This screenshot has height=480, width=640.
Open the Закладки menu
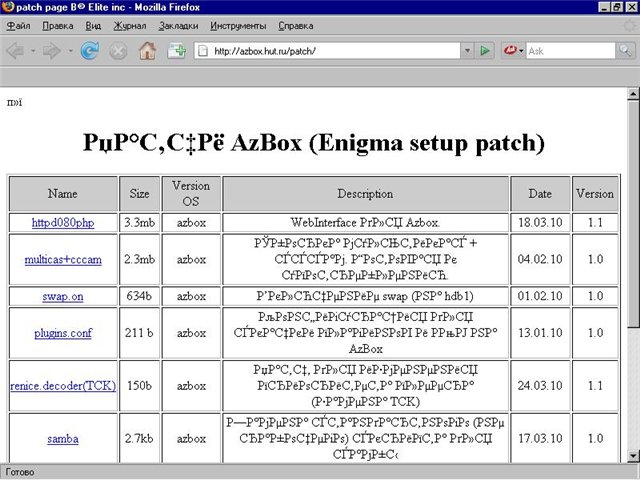pyautogui.click(x=178, y=26)
